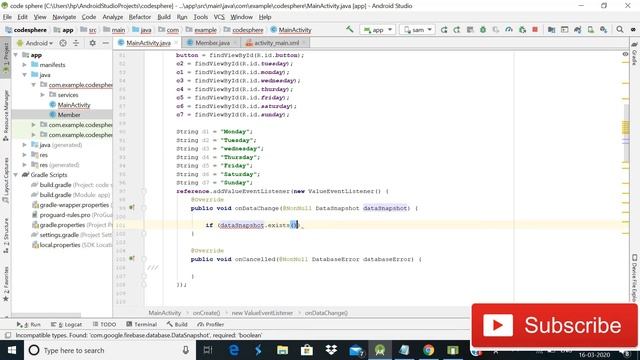640x360 pixels.
Task: Open the Build menu
Action: pyautogui.click(x=164, y=17)
